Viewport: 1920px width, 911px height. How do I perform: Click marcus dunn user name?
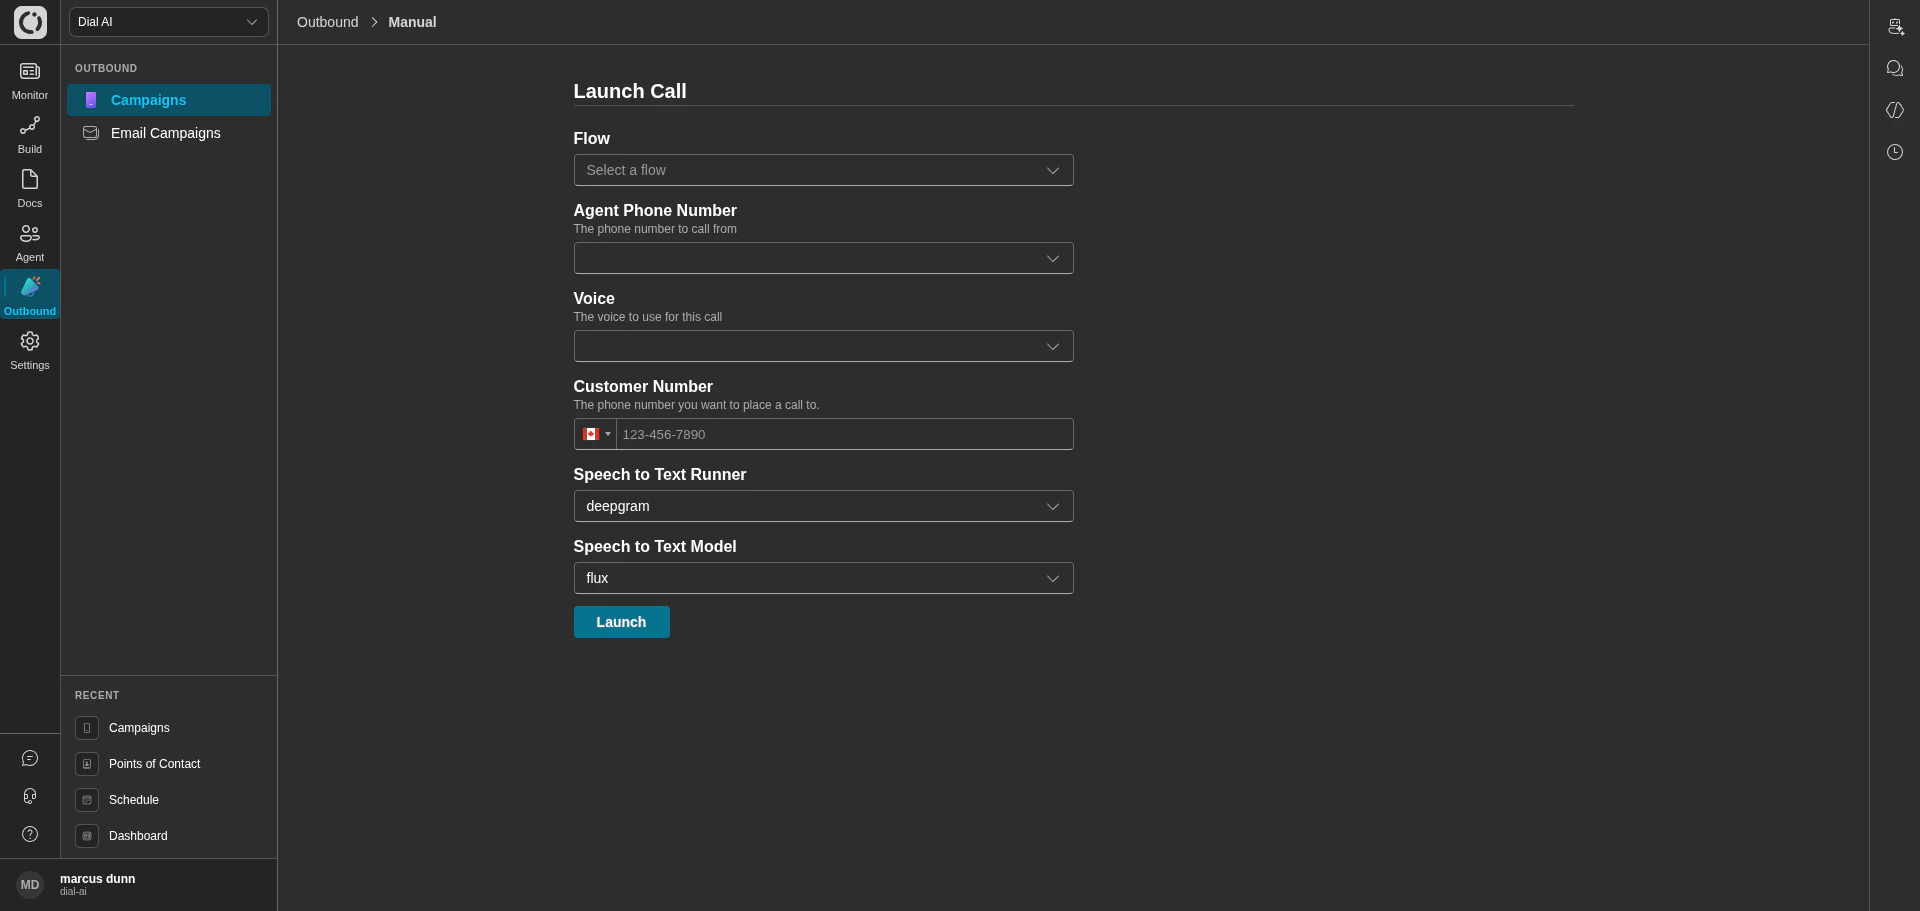tap(97, 879)
